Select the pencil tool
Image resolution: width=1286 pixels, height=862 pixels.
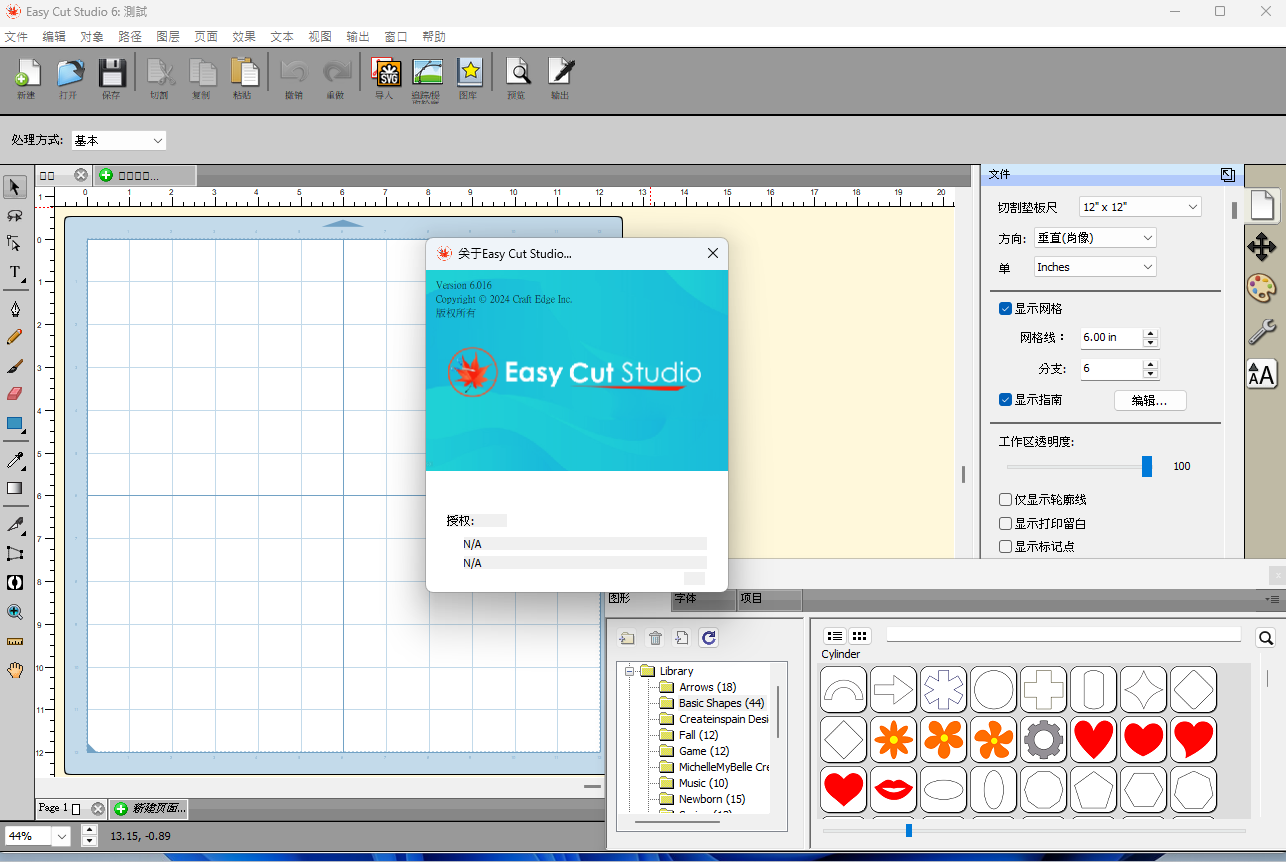(15, 337)
